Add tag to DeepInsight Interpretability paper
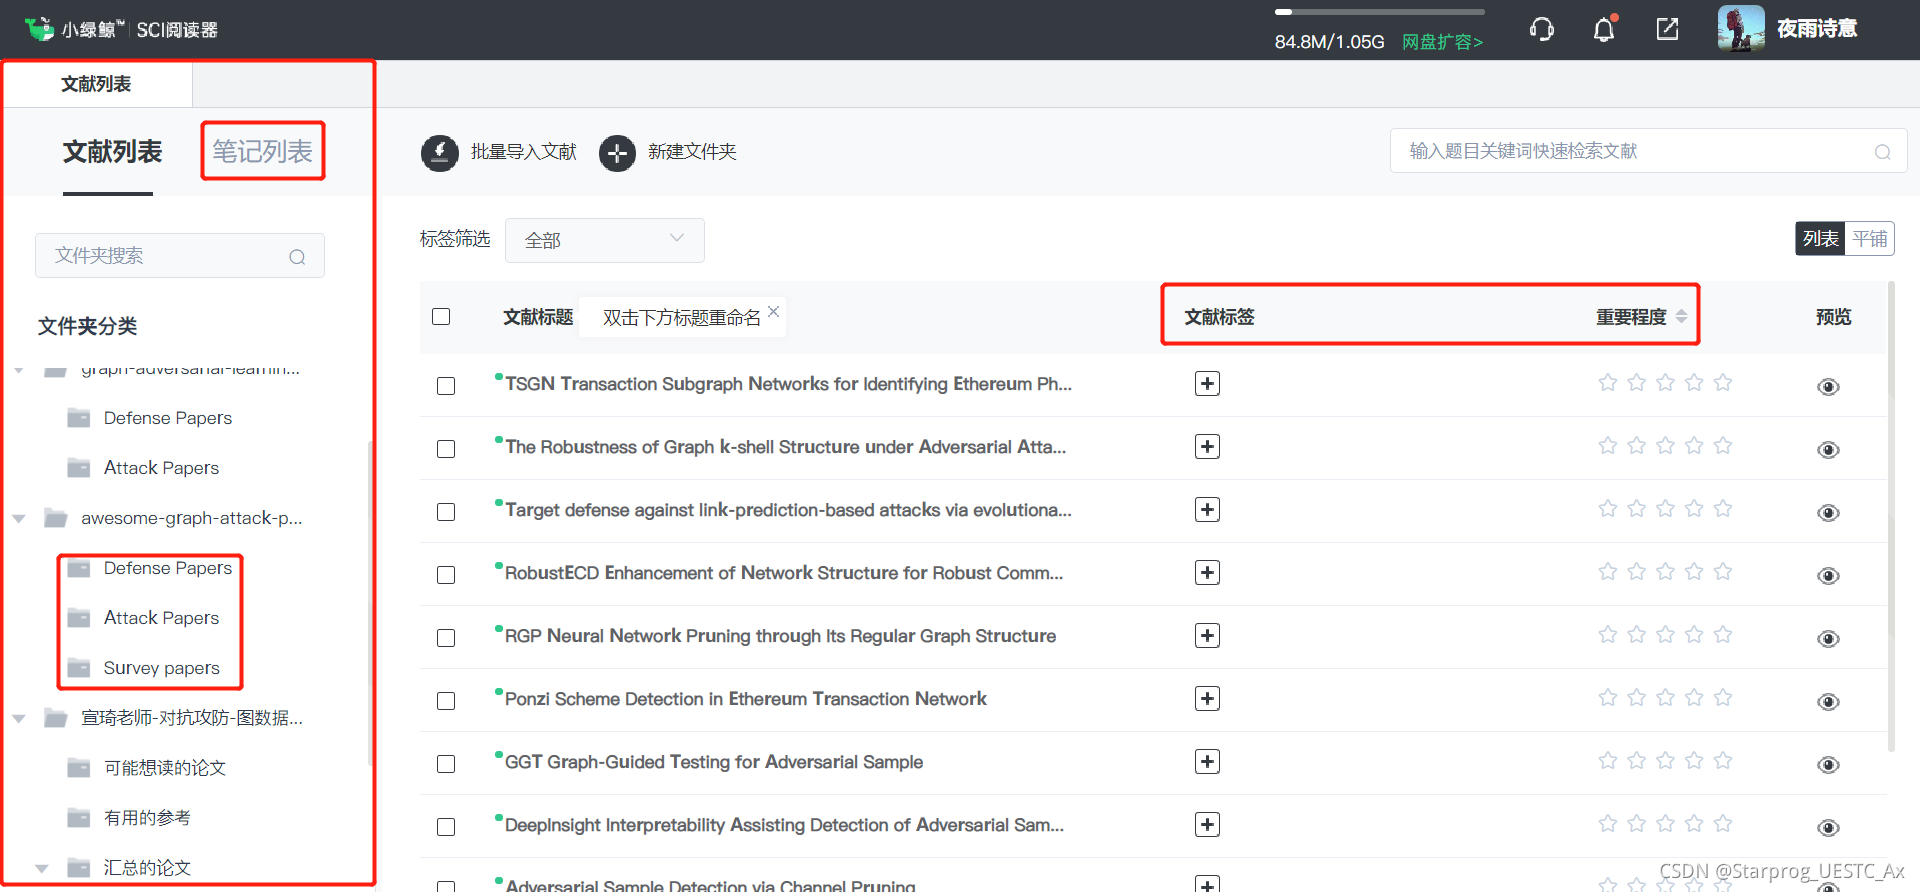1920x892 pixels. click(1207, 825)
